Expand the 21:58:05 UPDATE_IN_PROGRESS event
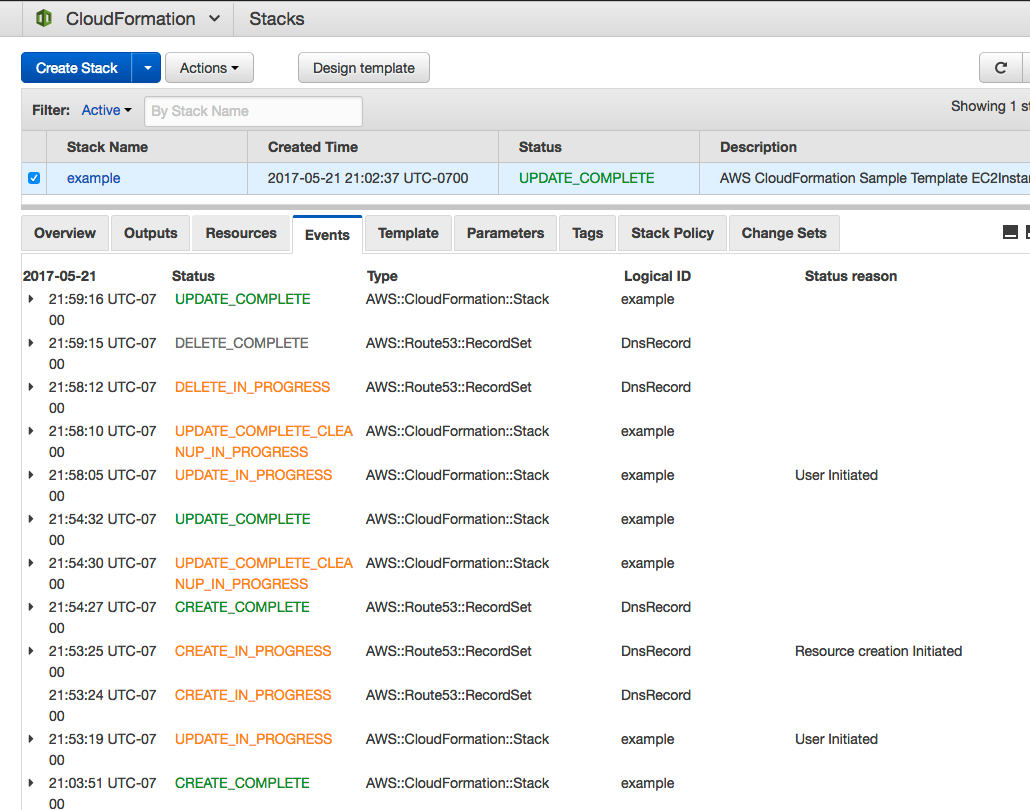The image size is (1030, 810). tap(31, 475)
